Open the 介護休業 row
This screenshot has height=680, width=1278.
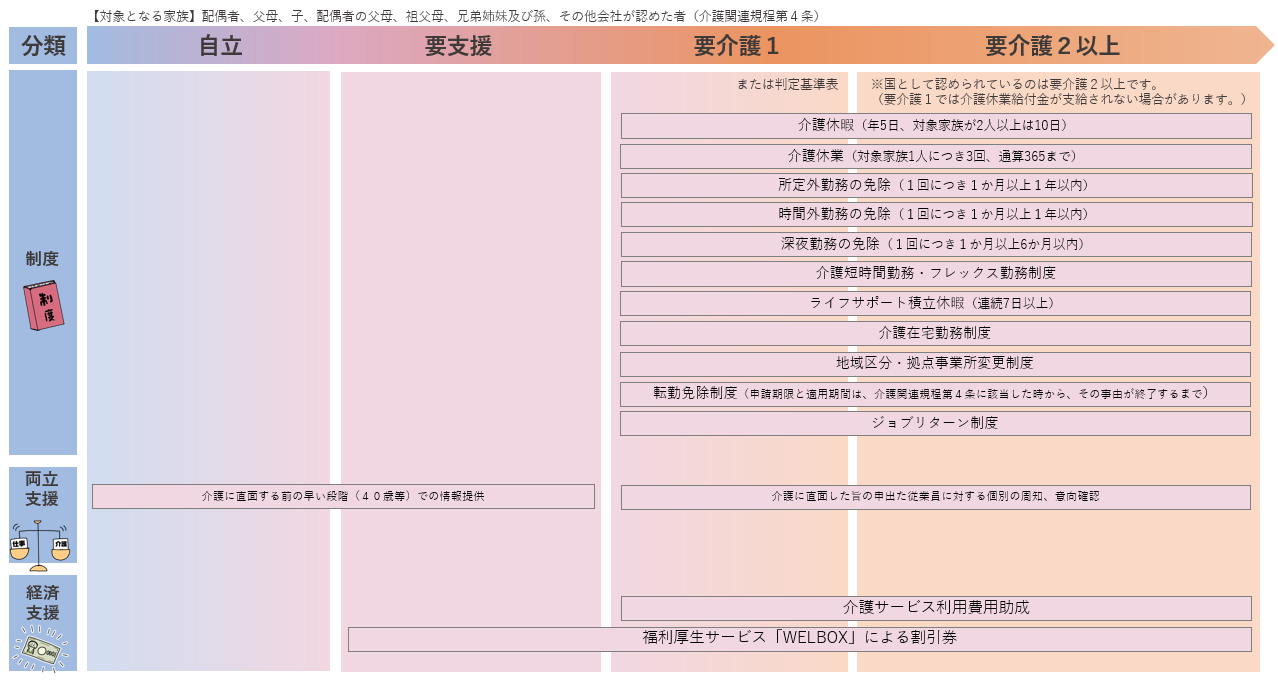tap(935, 156)
